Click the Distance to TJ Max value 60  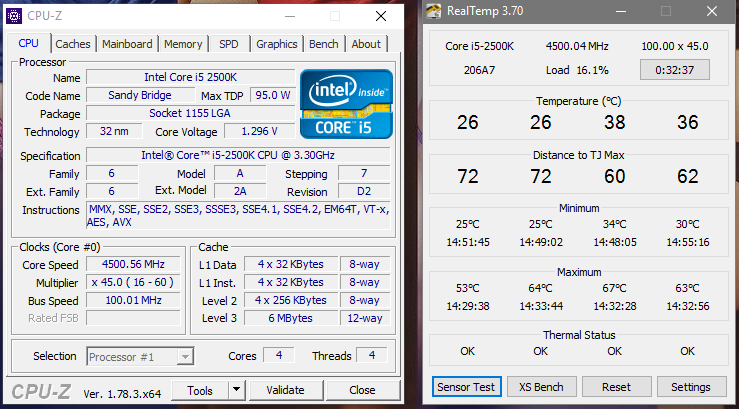615,176
